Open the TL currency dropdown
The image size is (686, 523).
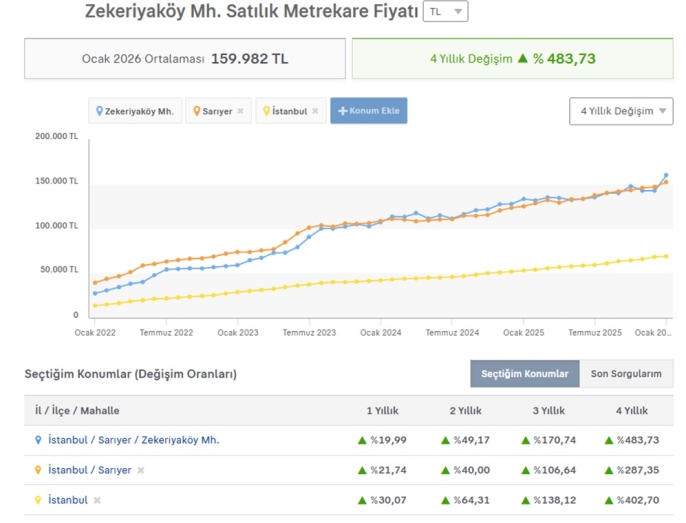click(445, 11)
